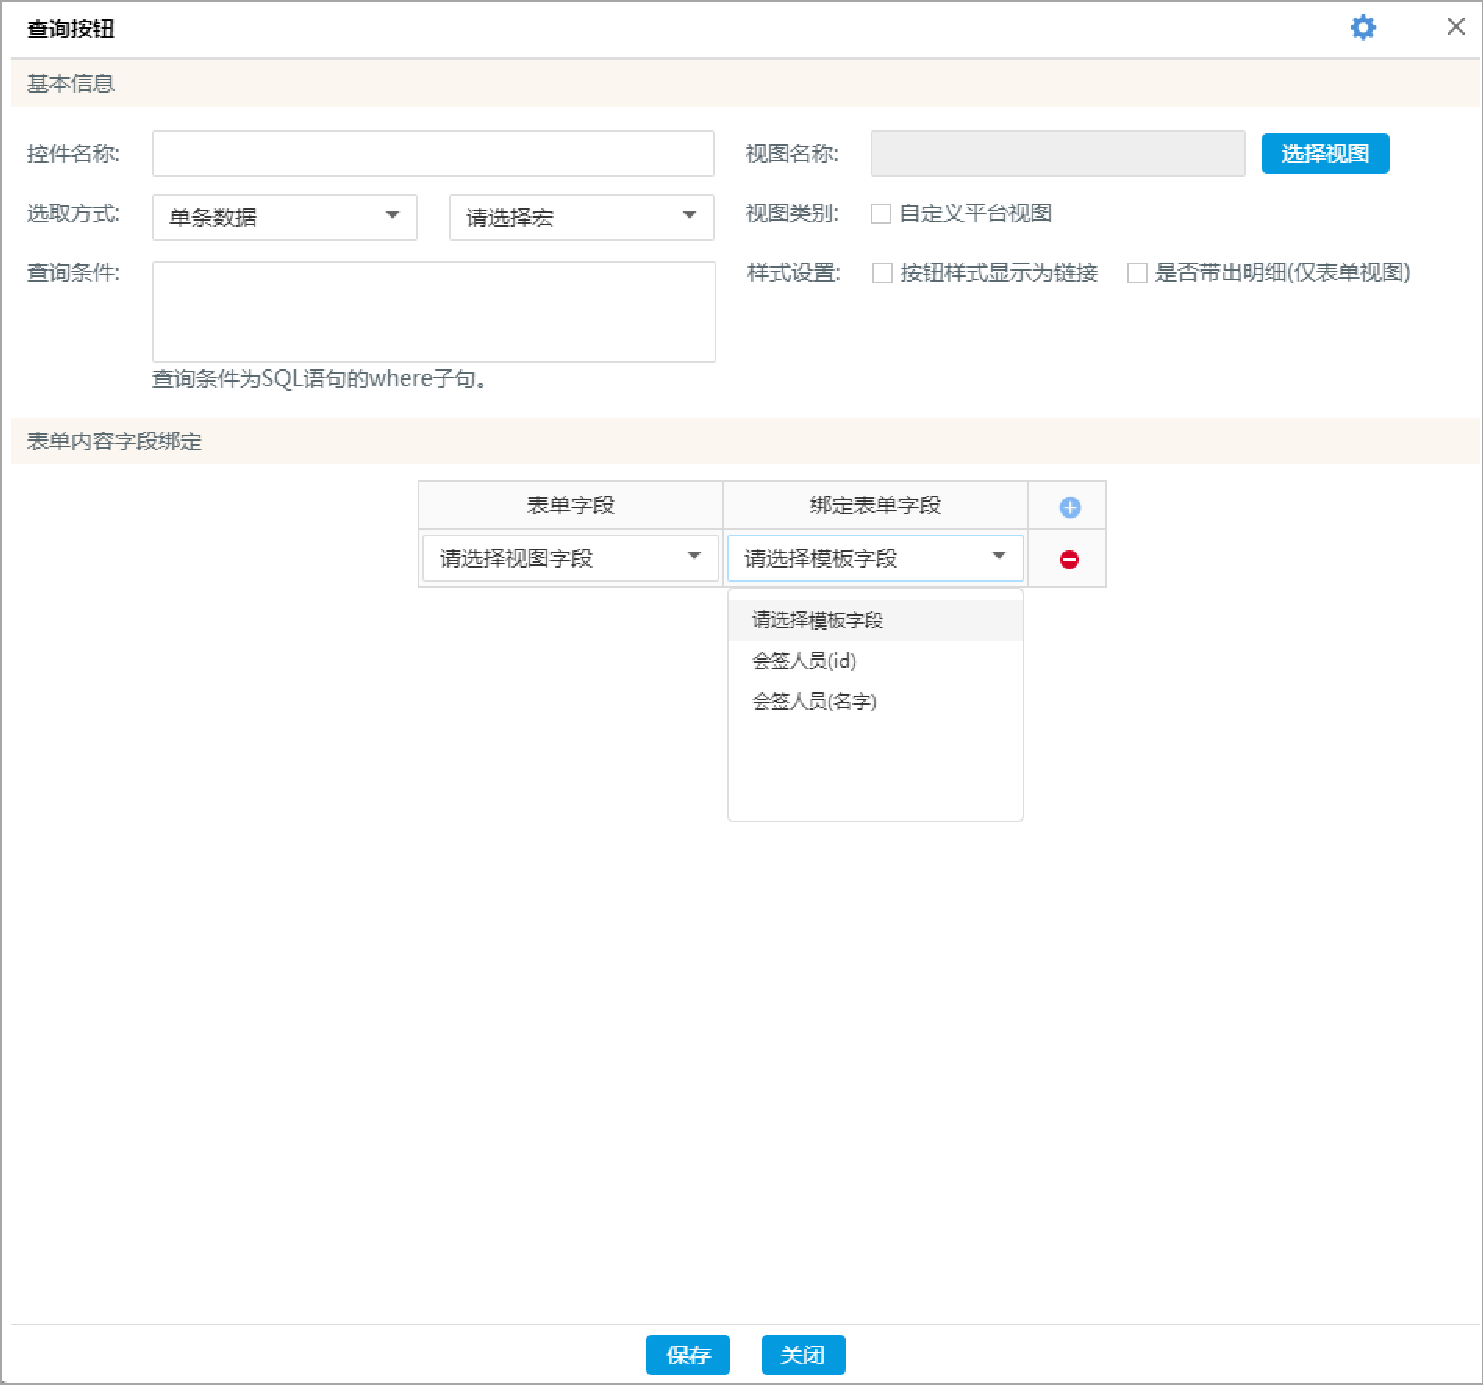Select the 请选择模板字段 placeholder option

(x=817, y=619)
